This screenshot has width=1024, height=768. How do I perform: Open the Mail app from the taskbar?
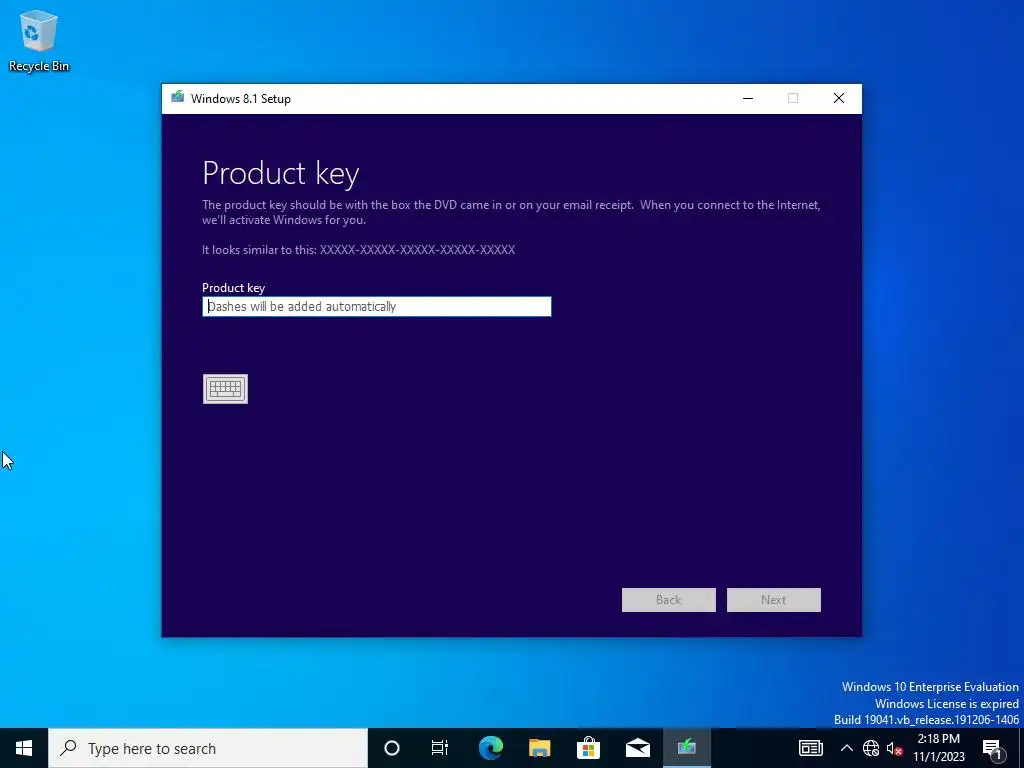tap(637, 748)
